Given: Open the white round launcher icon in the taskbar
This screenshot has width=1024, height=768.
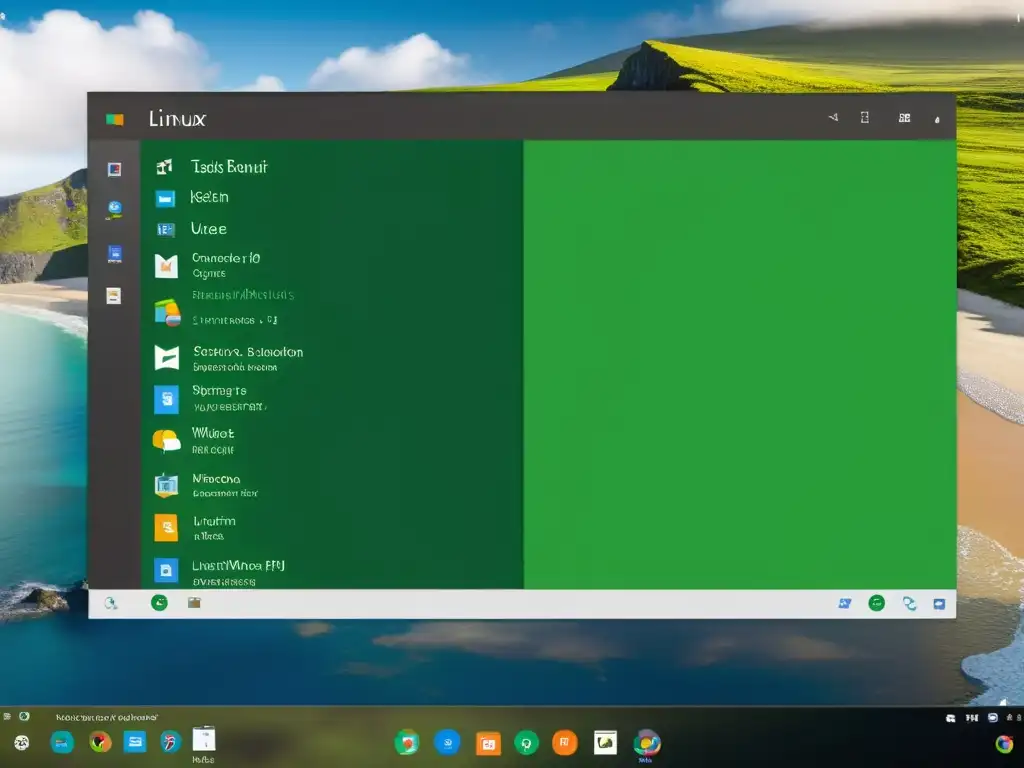Looking at the screenshot, I should [22, 743].
